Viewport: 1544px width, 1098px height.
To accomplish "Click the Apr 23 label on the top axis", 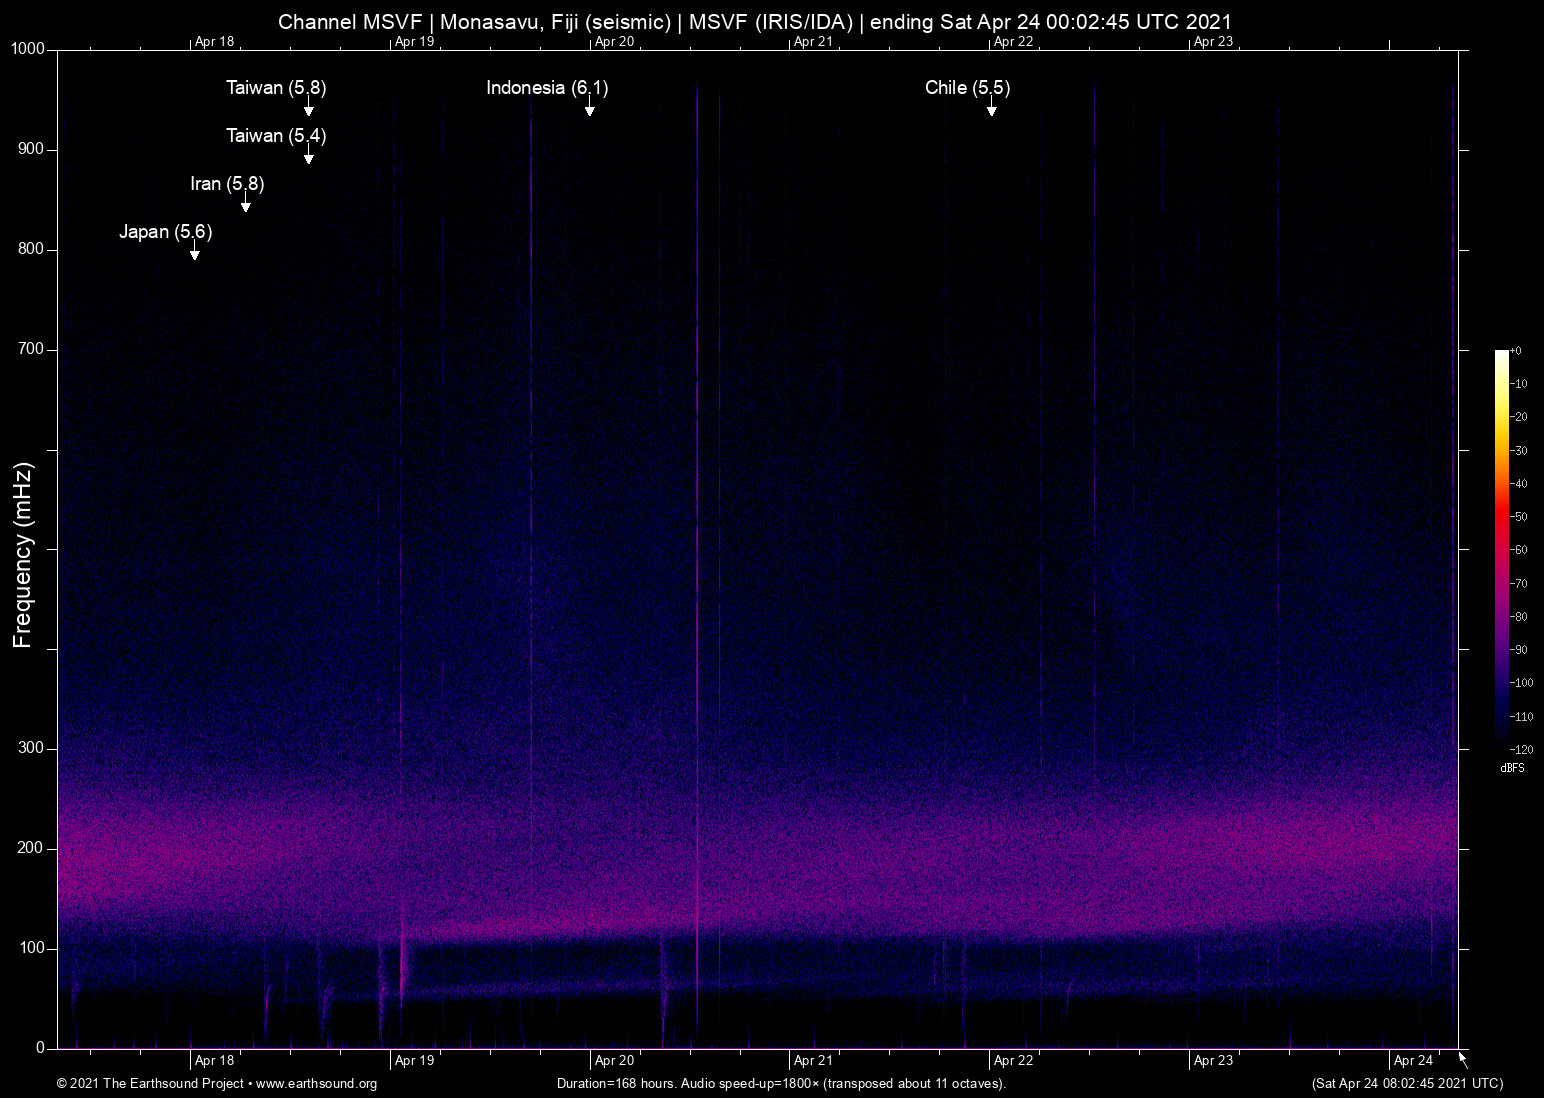I will (1214, 42).
